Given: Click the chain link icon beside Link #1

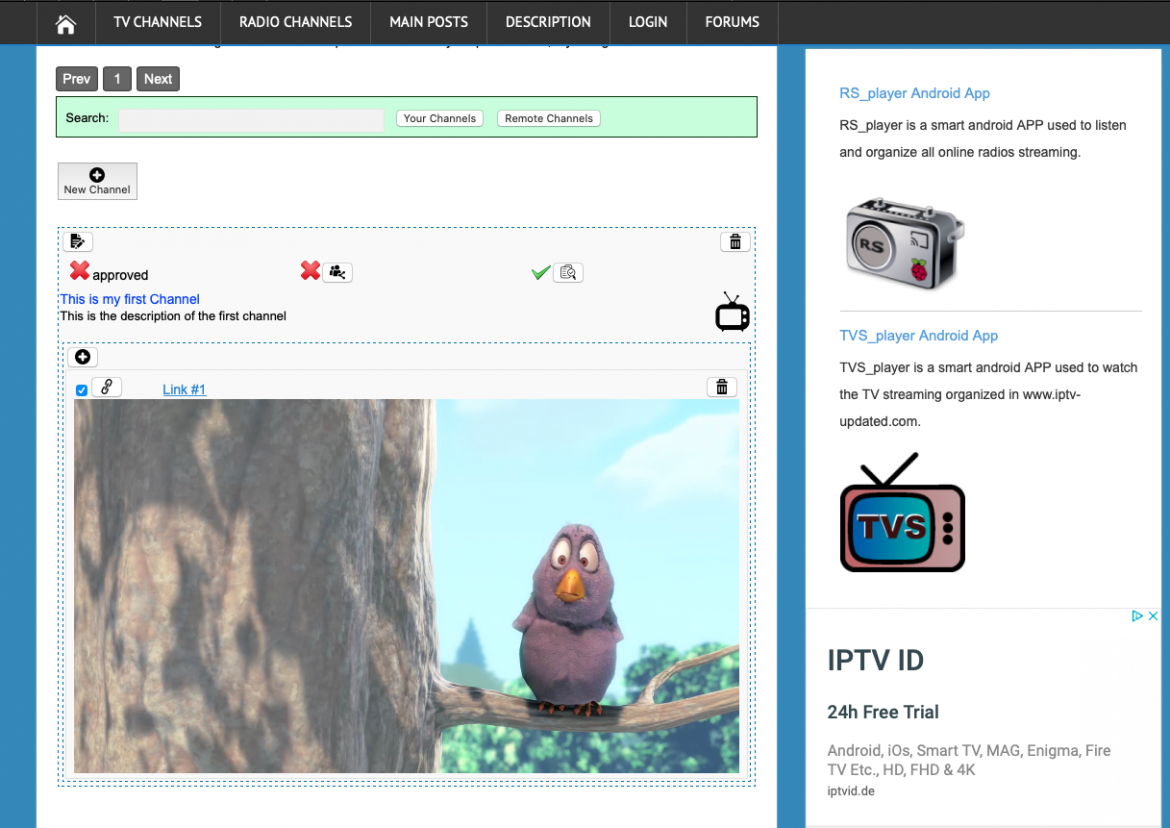Looking at the screenshot, I should pyautogui.click(x=106, y=386).
